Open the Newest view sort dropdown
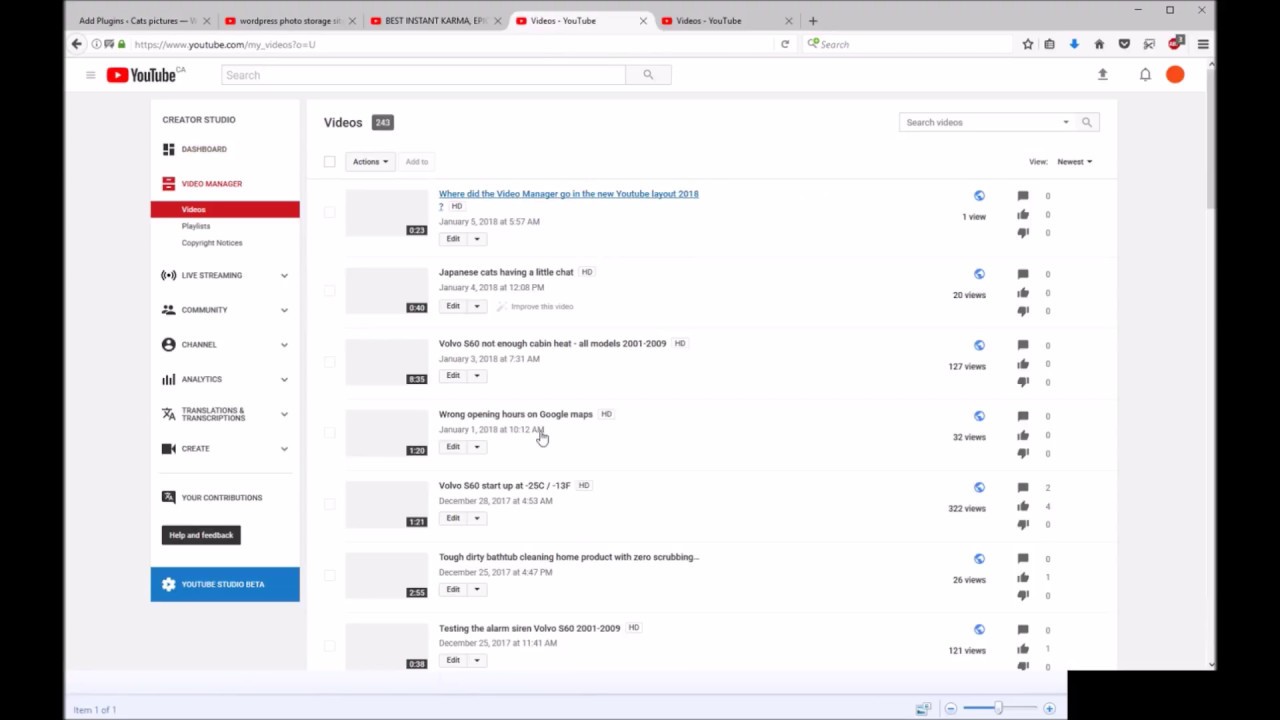Image resolution: width=1280 pixels, height=720 pixels. [1074, 162]
